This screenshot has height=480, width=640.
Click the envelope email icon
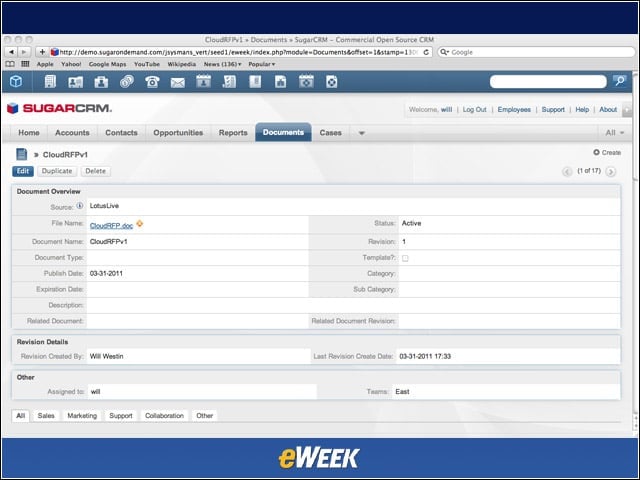coord(178,83)
